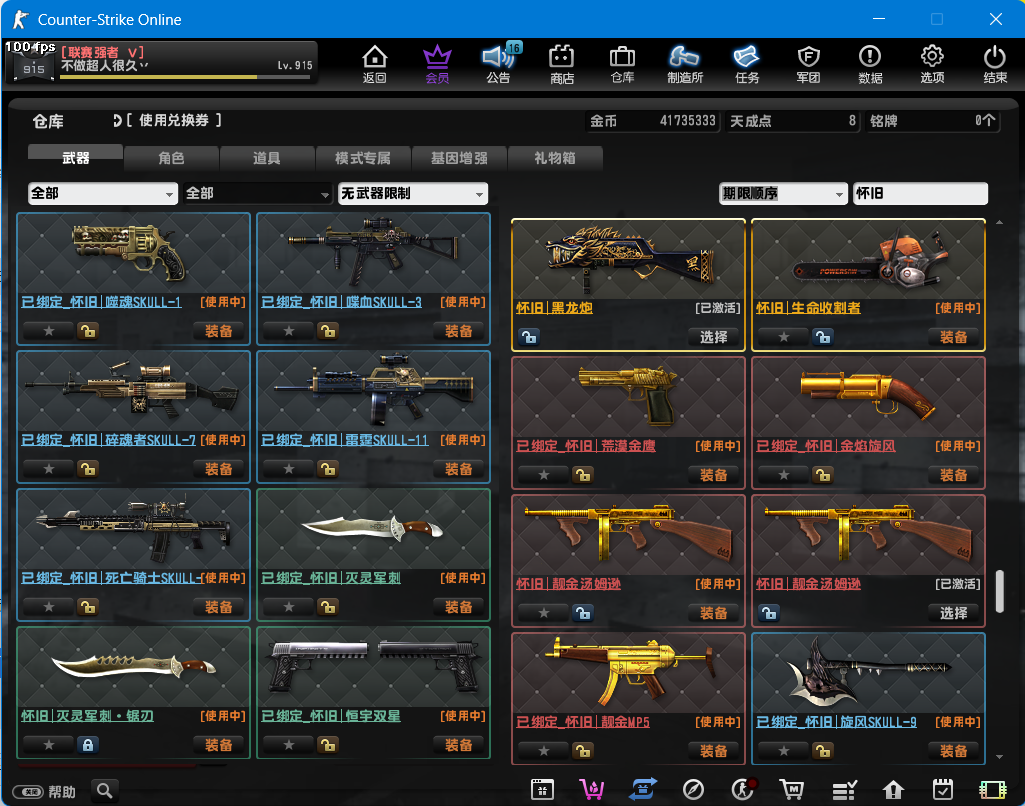Open the 军团 clan shield icon
Image resolution: width=1025 pixels, height=806 pixels.
[x=808, y=64]
